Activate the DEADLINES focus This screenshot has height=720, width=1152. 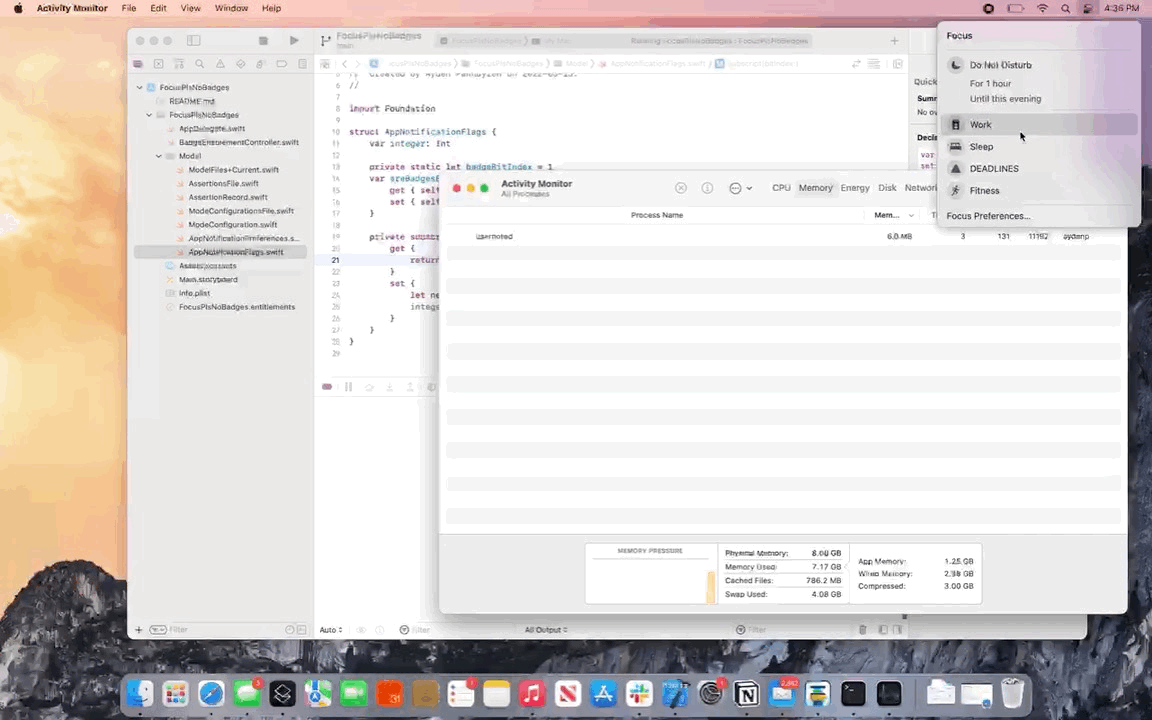point(1038,168)
